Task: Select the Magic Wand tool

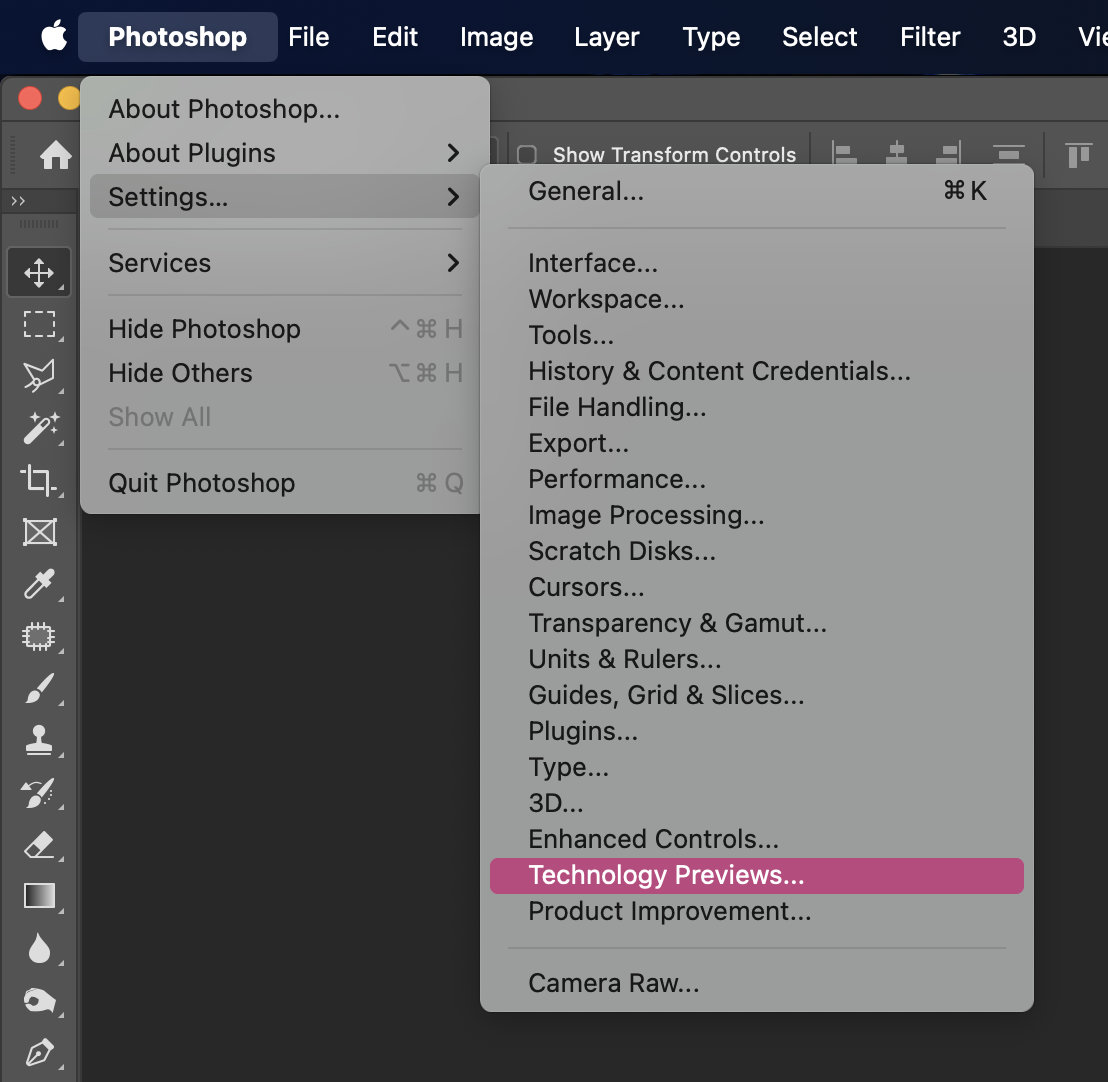Action: tap(39, 428)
